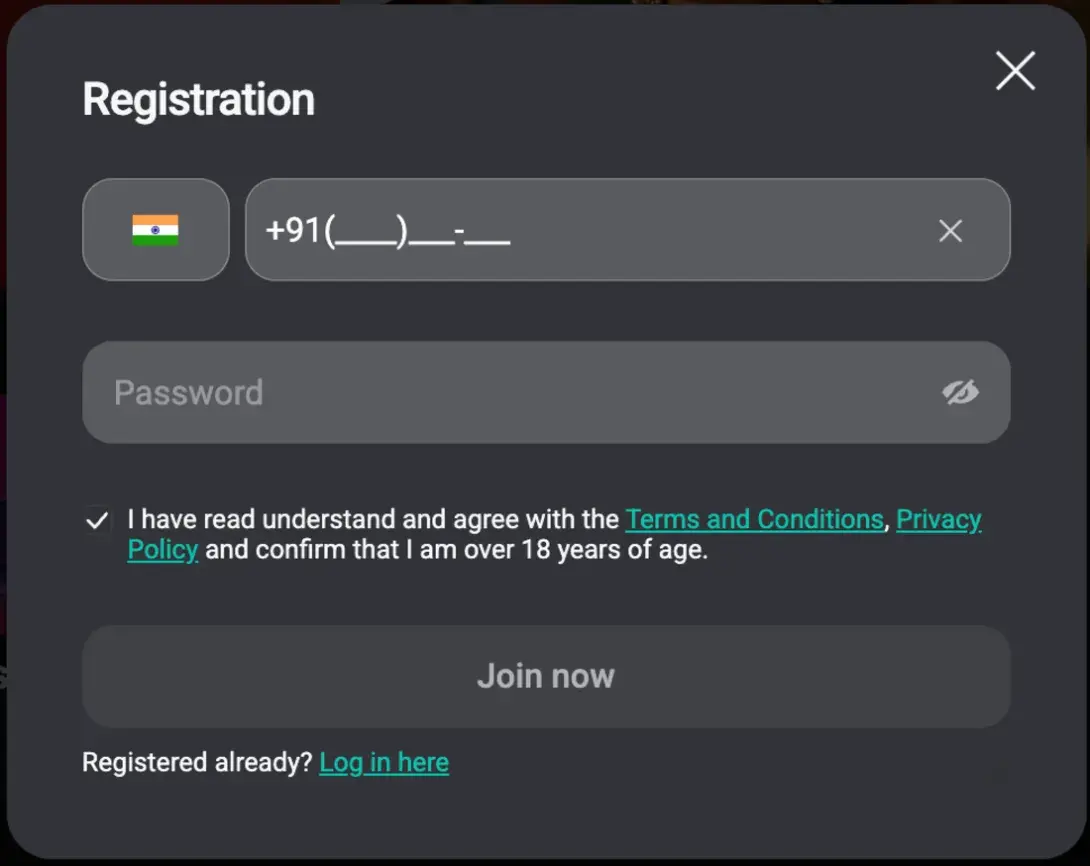Open the Privacy link after Terms and Conditions
Image resolution: width=1090 pixels, height=866 pixels.
tap(938, 520)
